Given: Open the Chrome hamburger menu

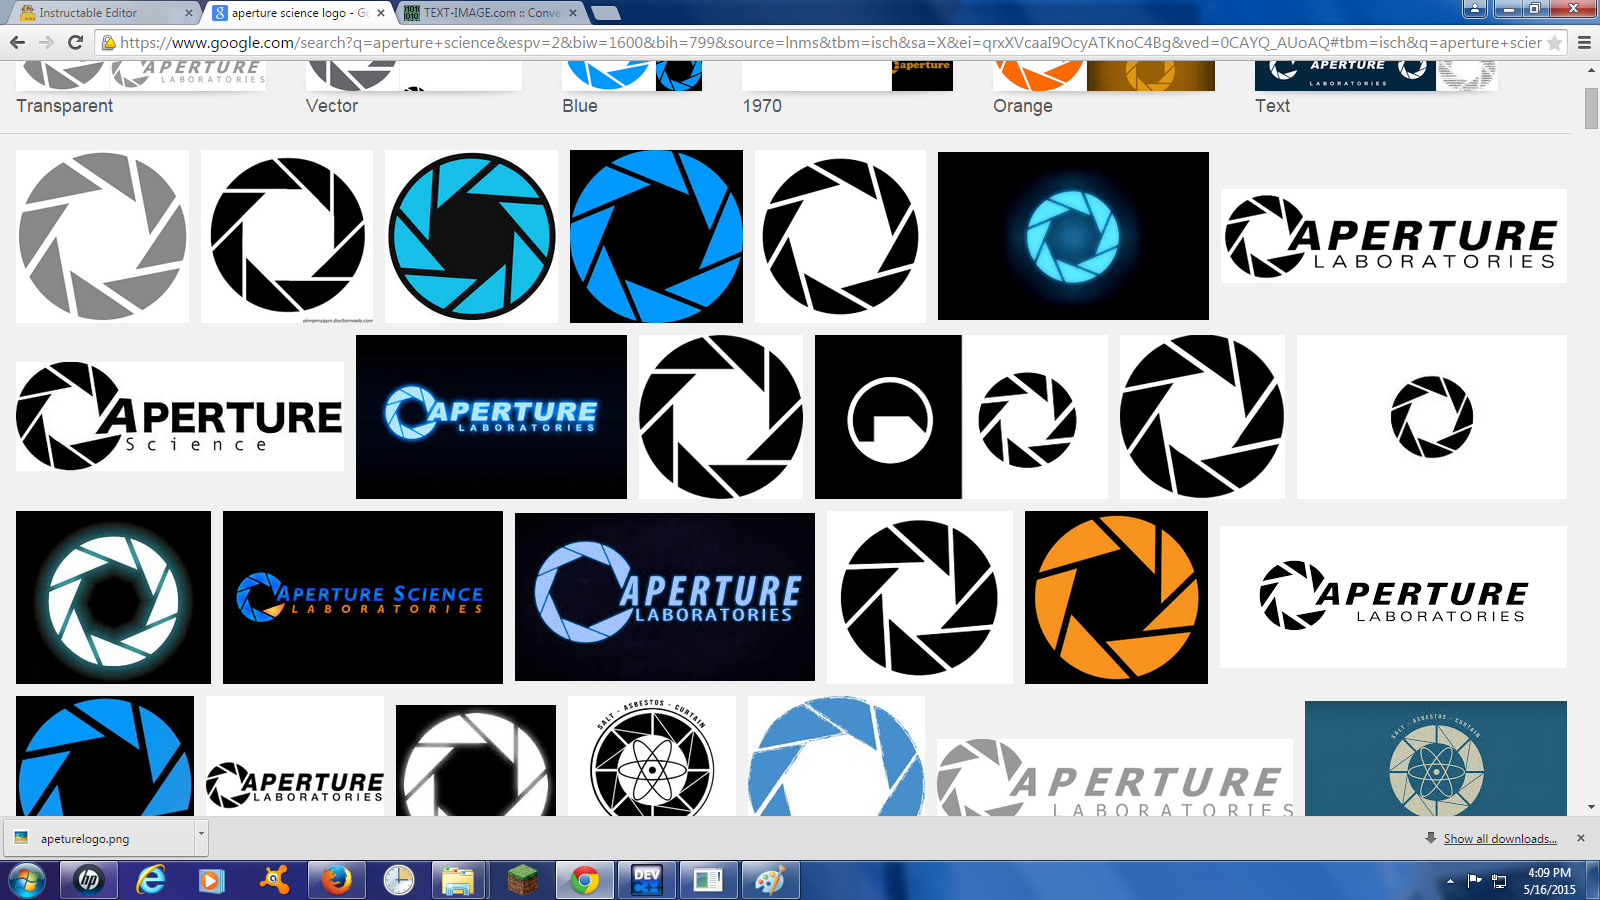Looking at the screenshot, I should 1584,42.
